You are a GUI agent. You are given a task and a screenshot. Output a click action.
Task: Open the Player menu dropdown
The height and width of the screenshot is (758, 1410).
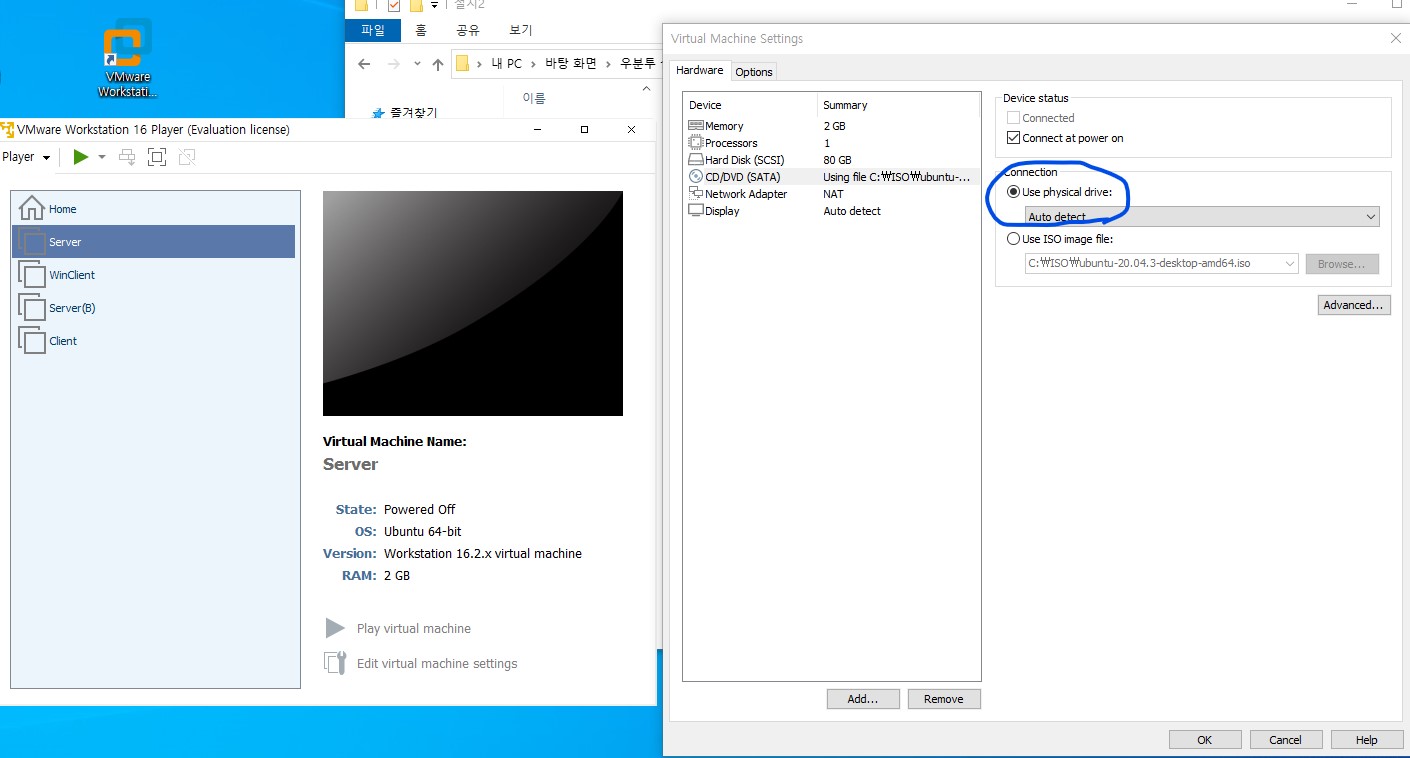(x=26, y=157)
